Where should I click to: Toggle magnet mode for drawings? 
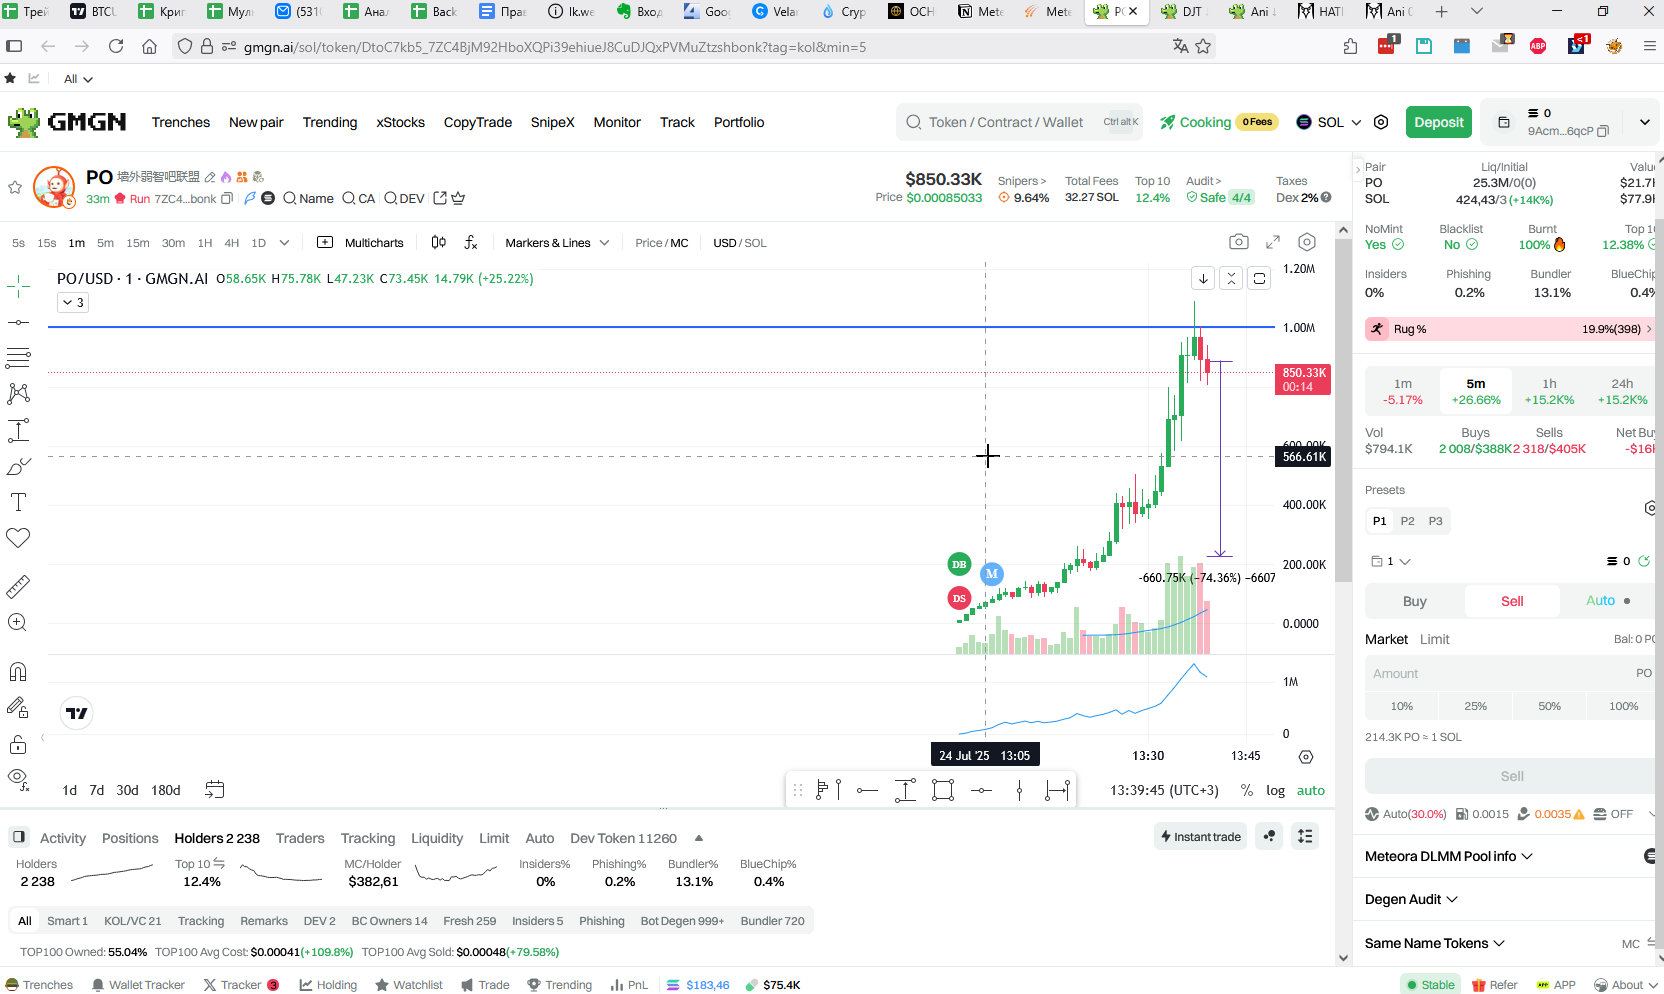(18, 672)
